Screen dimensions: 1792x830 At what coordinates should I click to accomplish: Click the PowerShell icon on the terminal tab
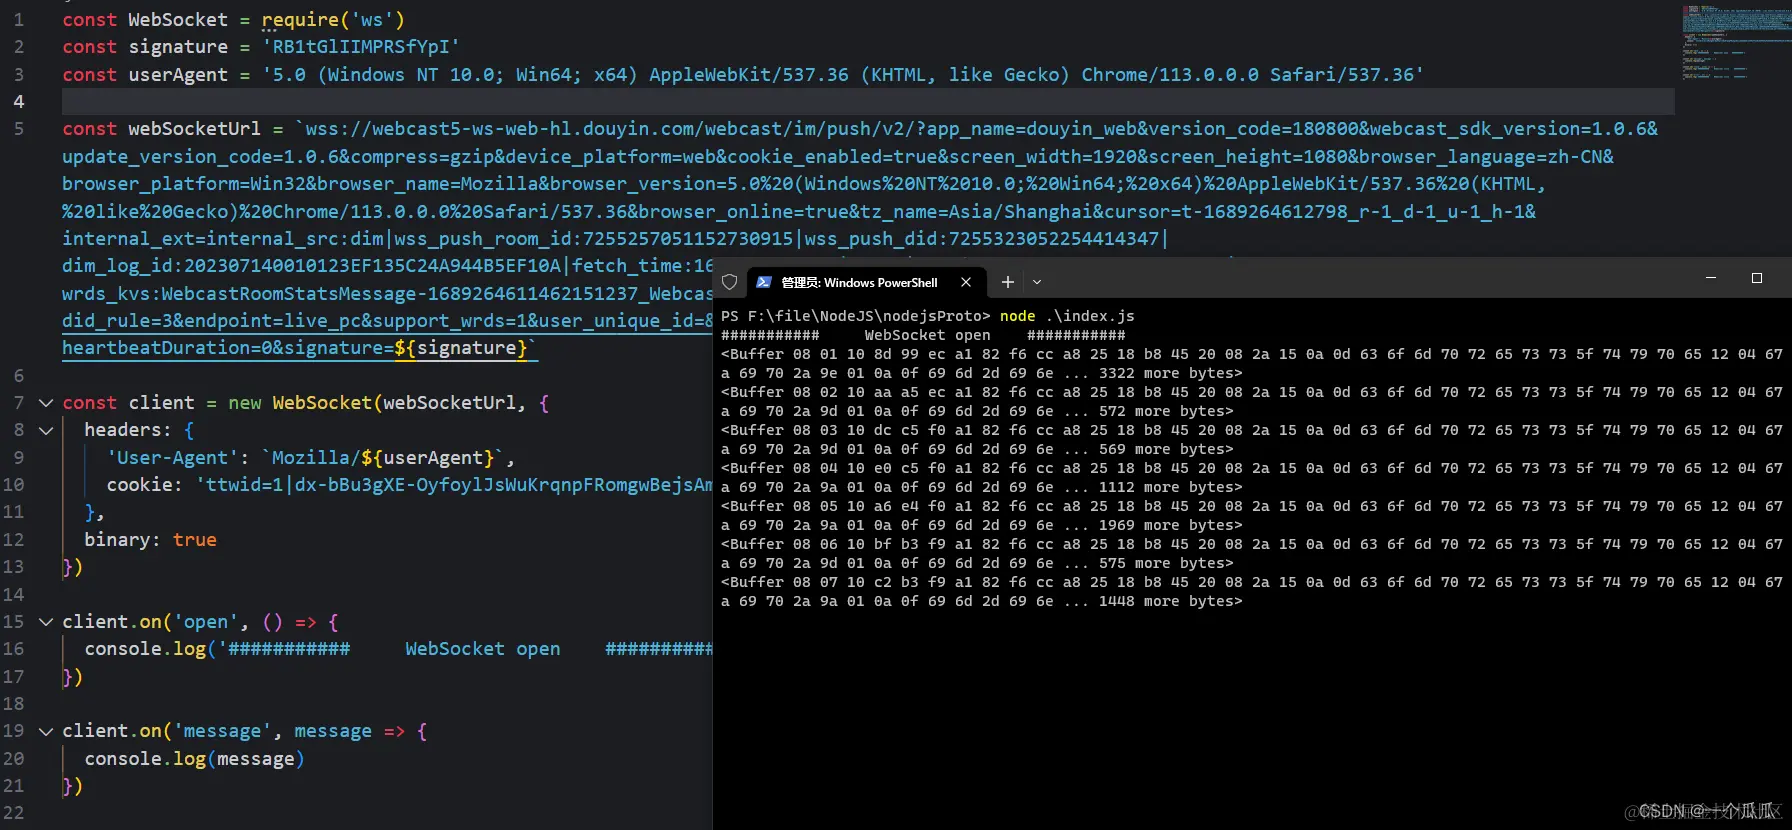tap(764, 283)
